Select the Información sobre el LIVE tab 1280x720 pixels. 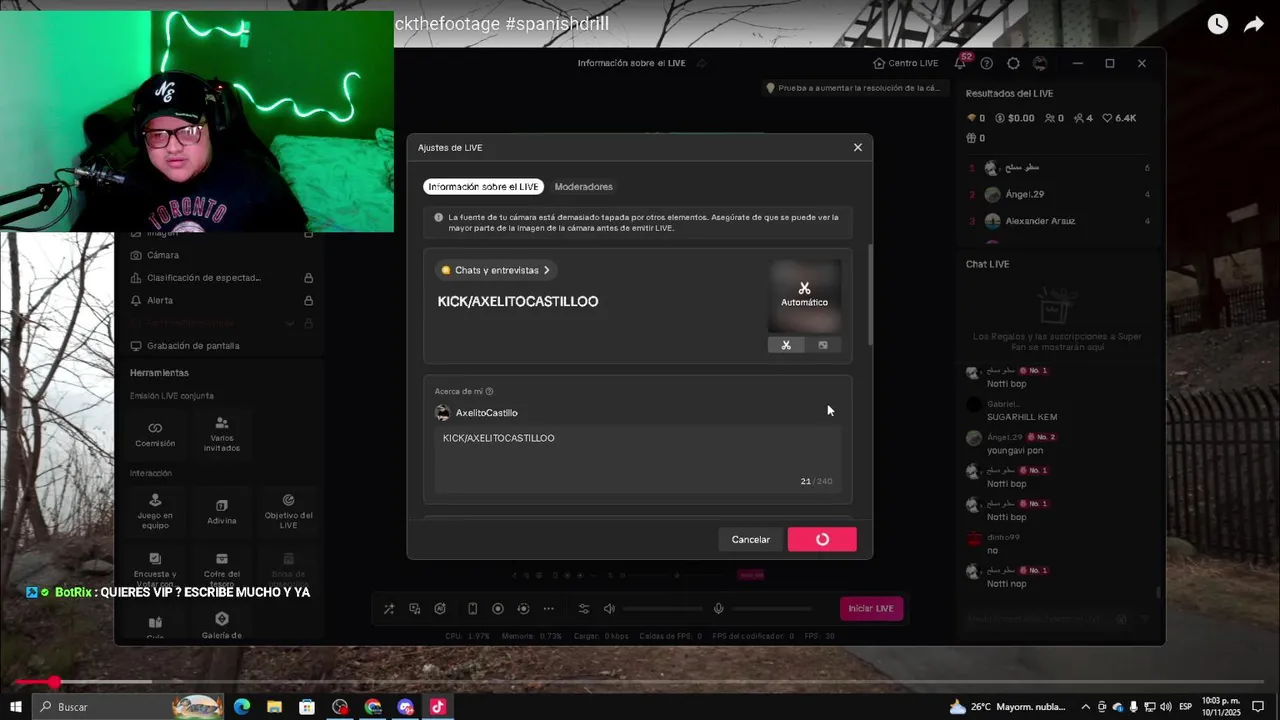(x=483, y=187)
